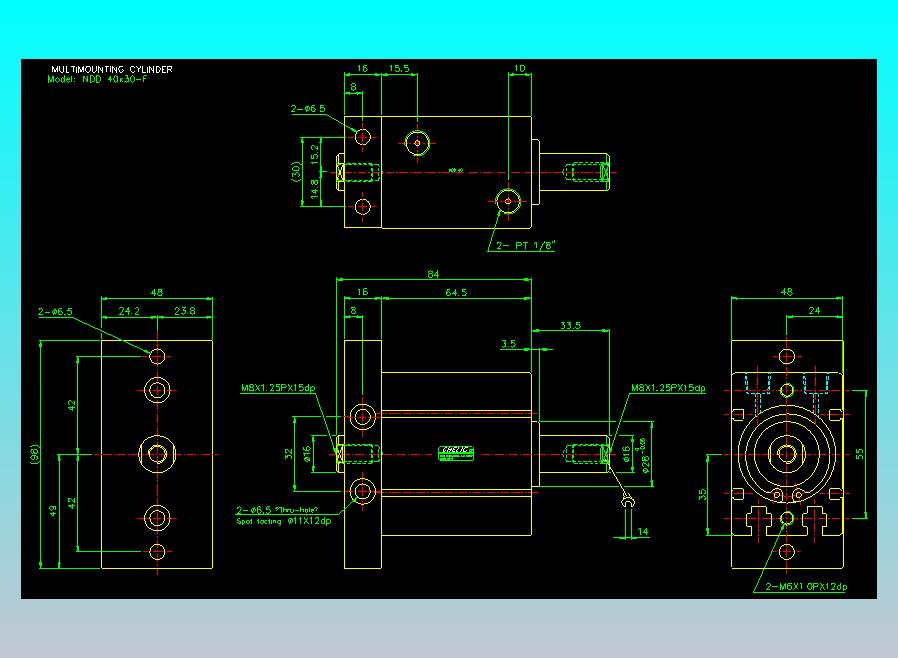Select the 33.5 rod extension dimension

(x=571, y=325)
